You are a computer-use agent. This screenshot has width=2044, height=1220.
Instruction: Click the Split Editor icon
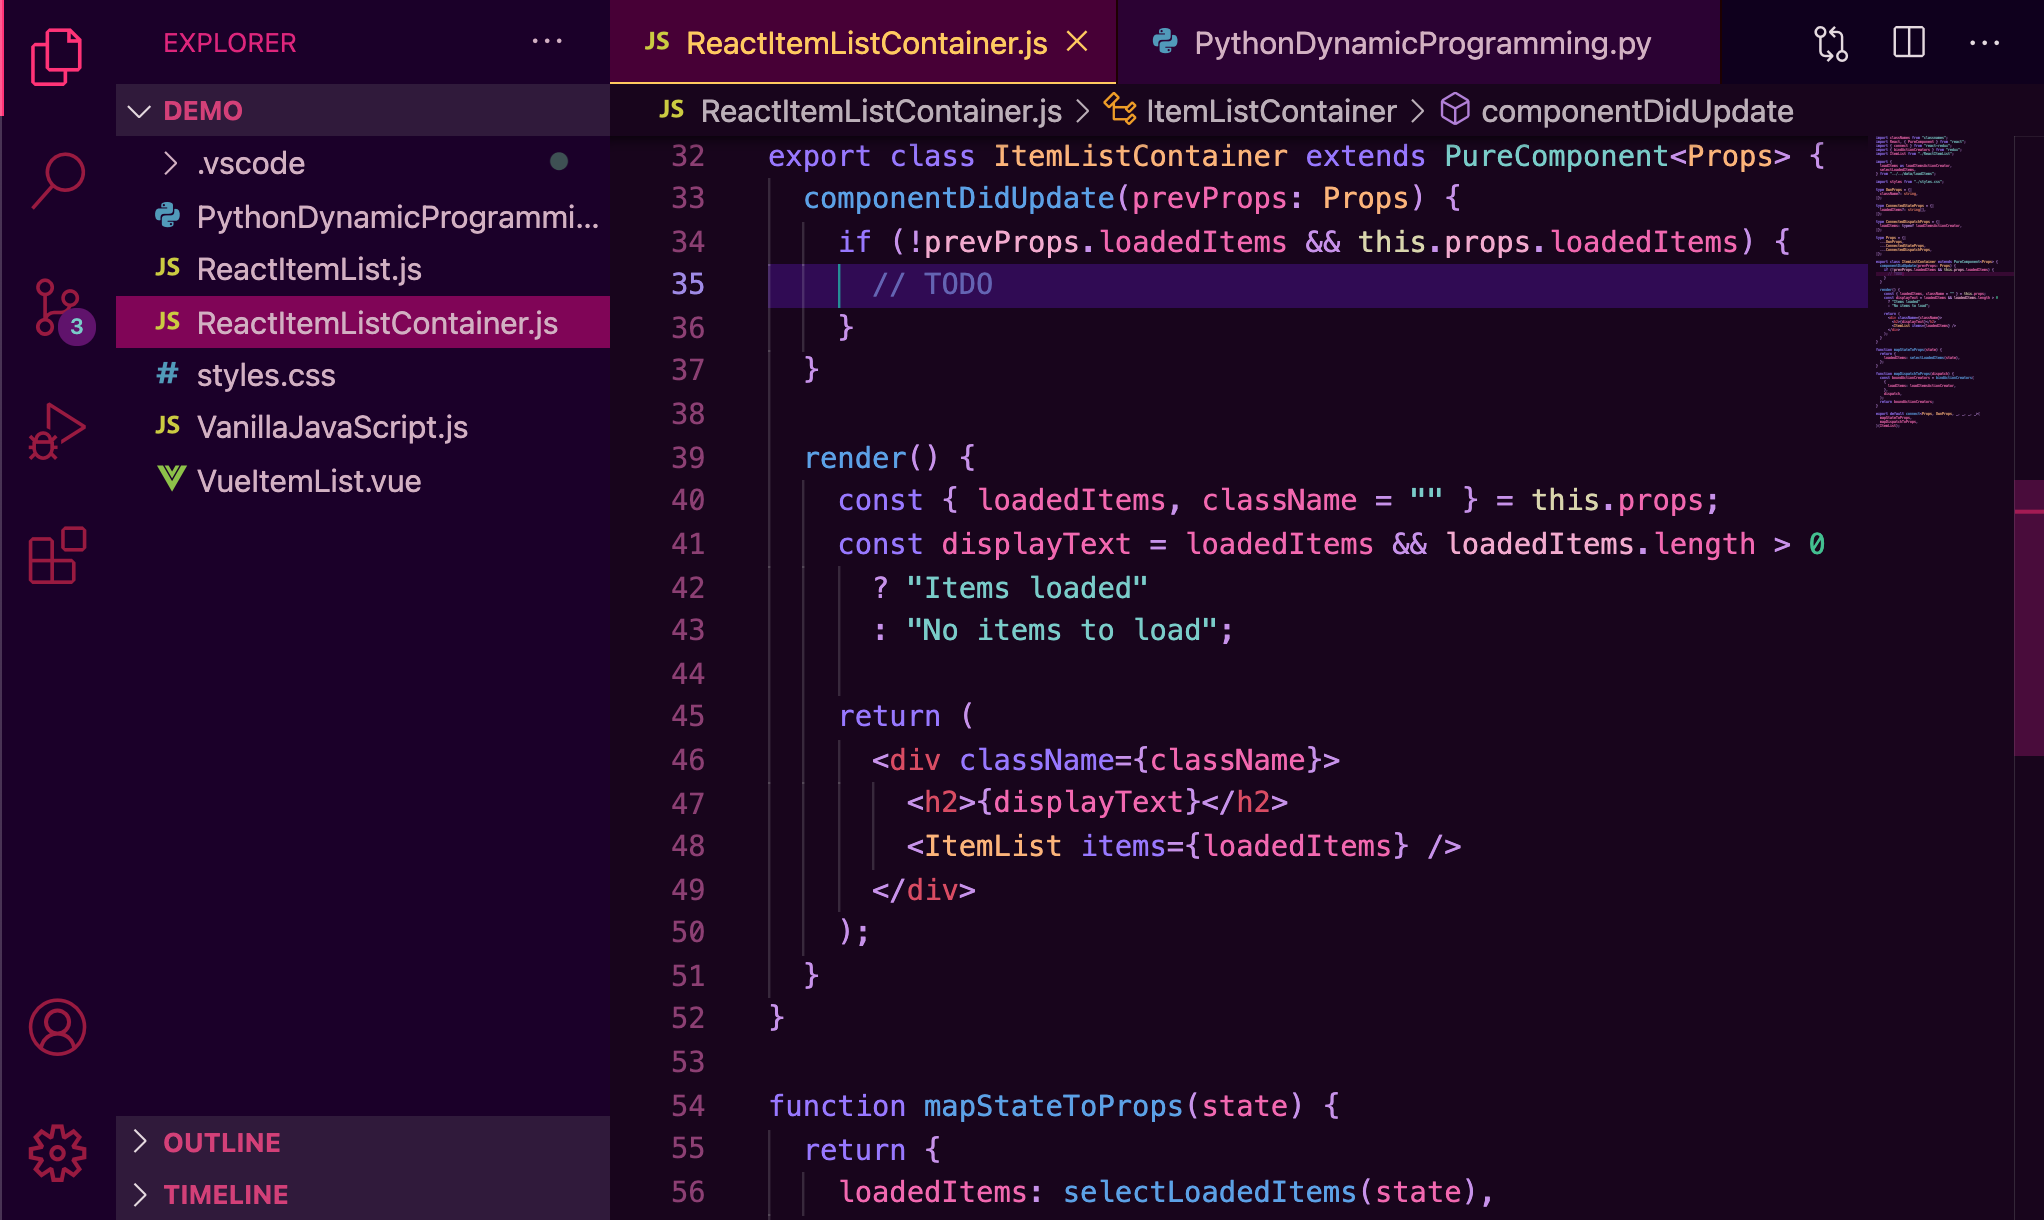pos(1908,42)
